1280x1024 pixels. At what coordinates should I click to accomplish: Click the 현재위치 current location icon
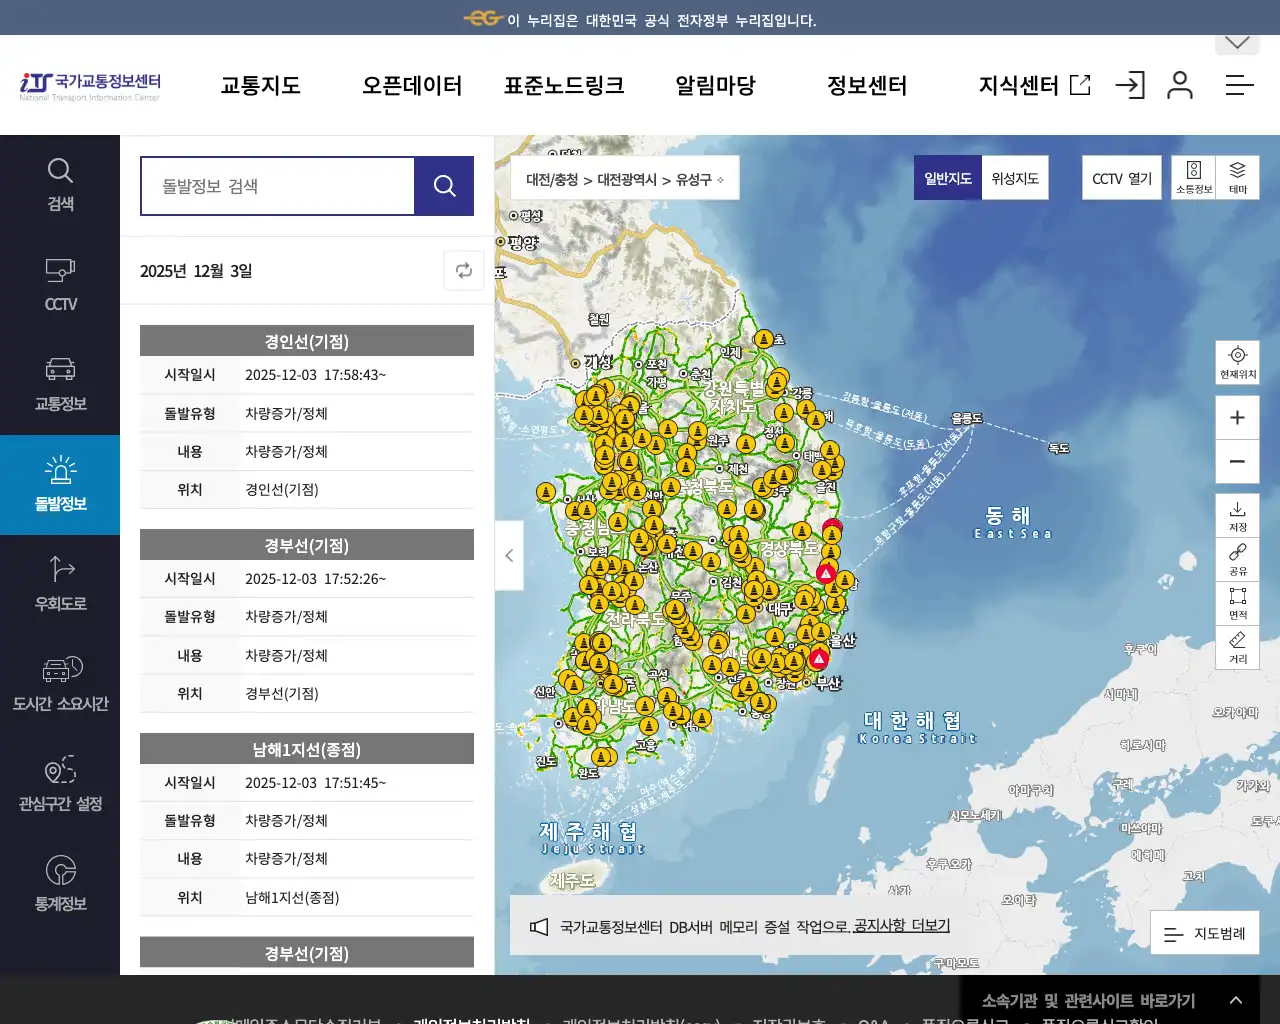[1237, 362]
